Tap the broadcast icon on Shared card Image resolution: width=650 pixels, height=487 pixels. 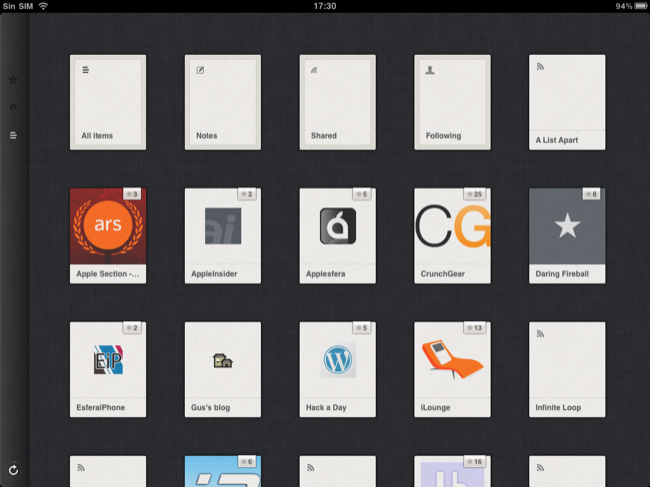pyautogui.click(x=314, y=70)
